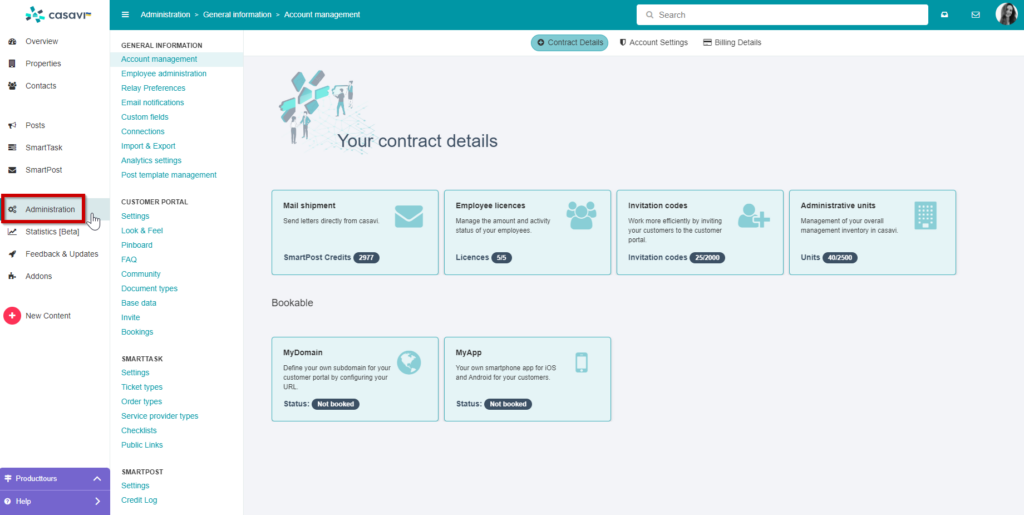Click the Employee licences people icon
1024x515 pixels.
[x=581, y=215]
